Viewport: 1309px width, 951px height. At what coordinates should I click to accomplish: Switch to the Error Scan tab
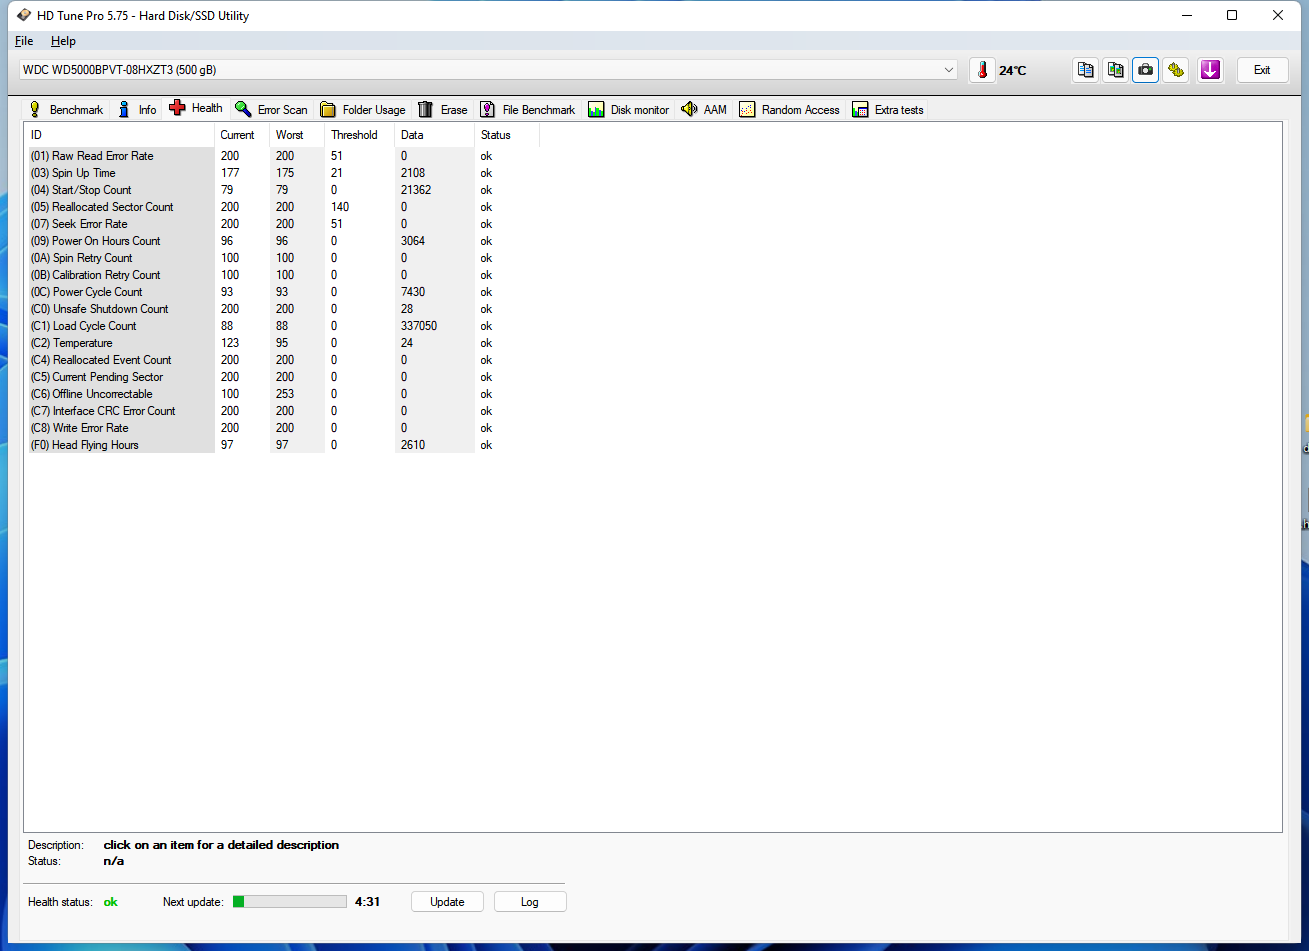click(271, 110)
